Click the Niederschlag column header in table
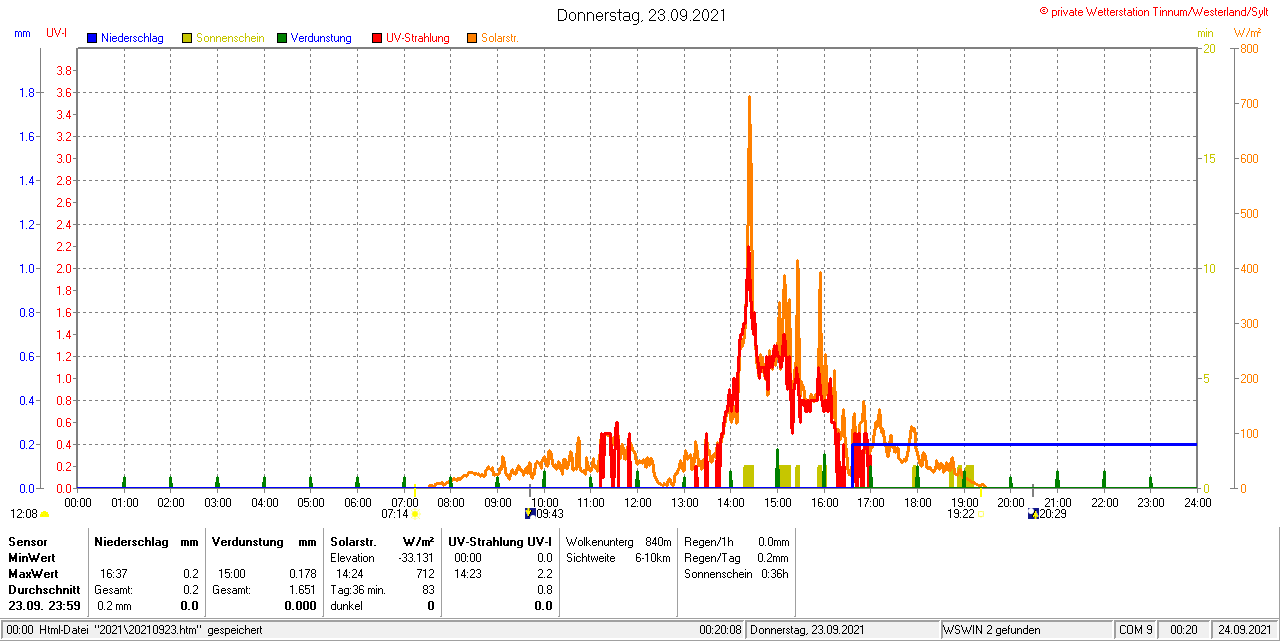The height and width of the screenshot is (641, 1280). click(130, 541)
